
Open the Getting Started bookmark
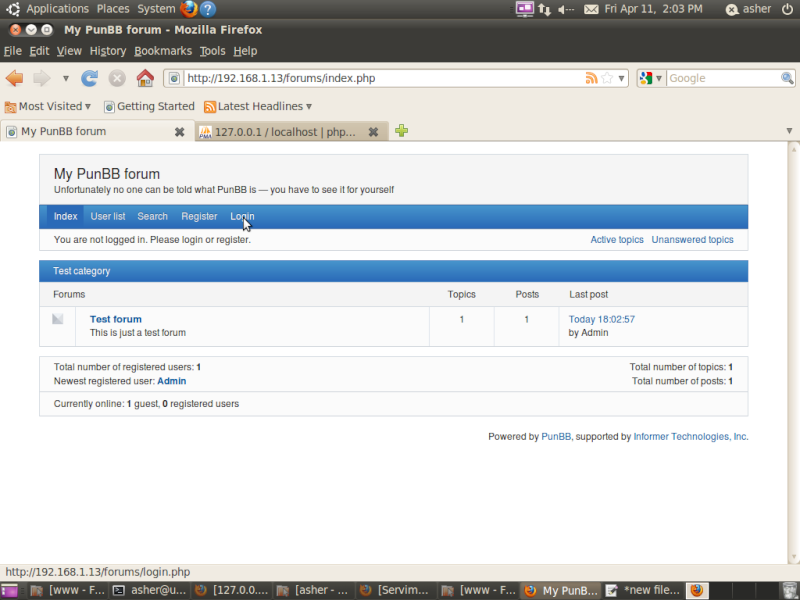click(149, 106)
